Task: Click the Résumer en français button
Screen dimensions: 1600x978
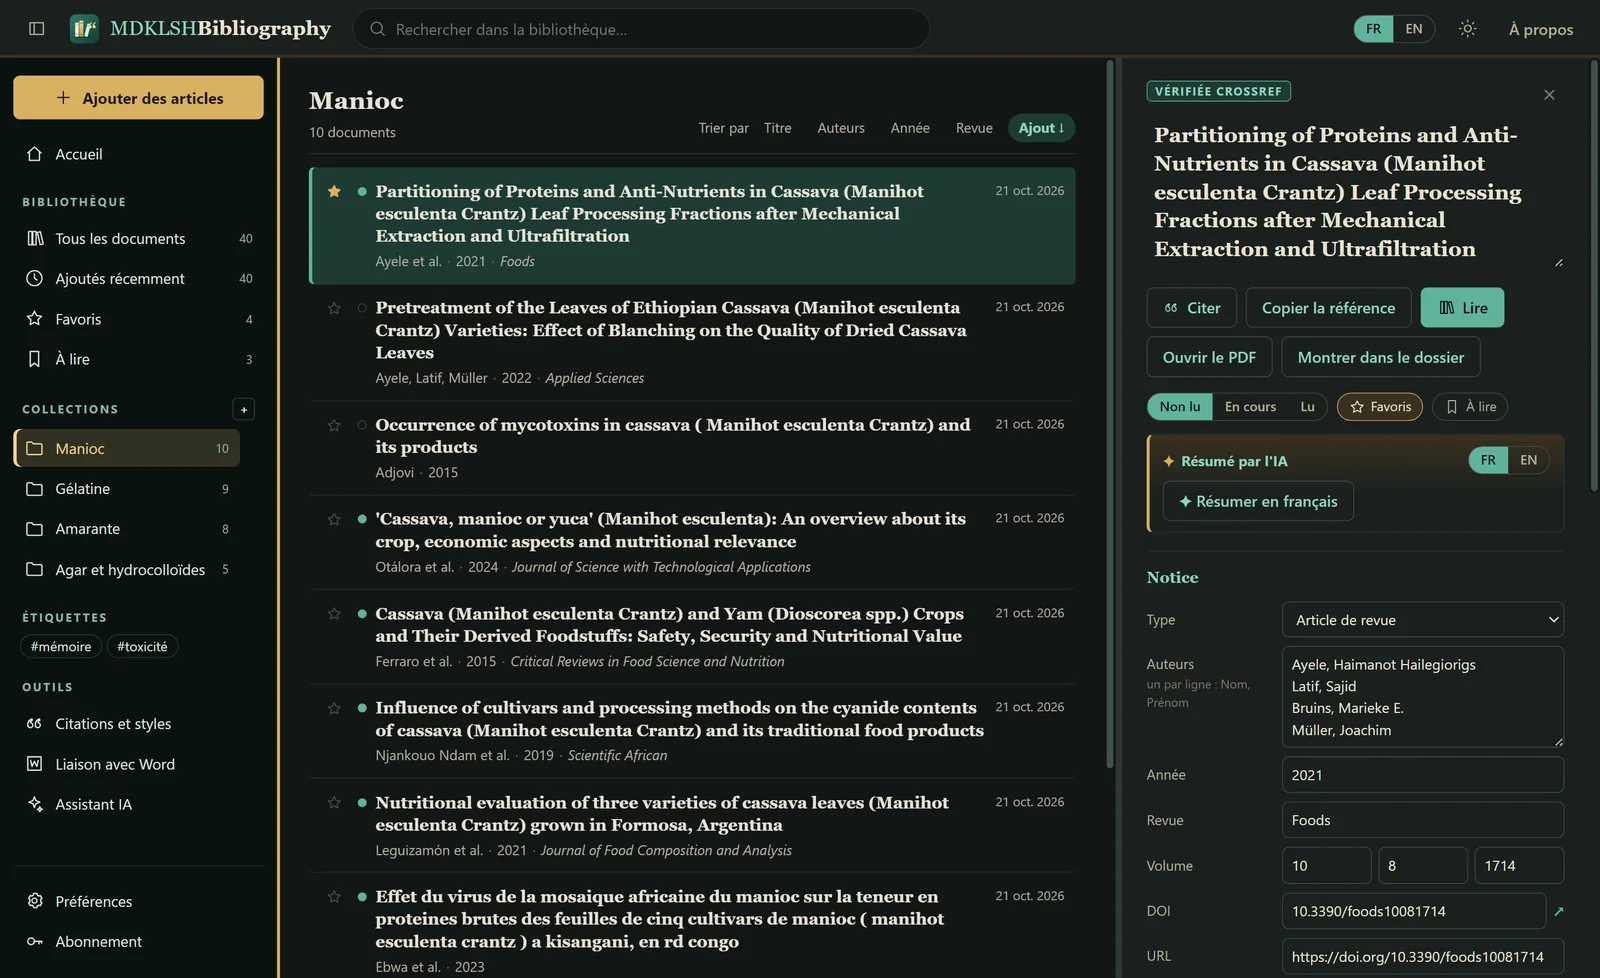Action: [1258, 502]
